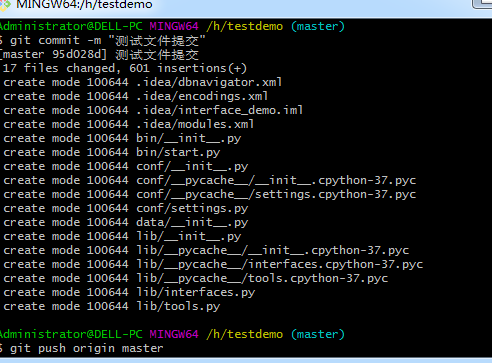
Task: Click the conf/__init__.py line
Action: [x=126, y=167]
